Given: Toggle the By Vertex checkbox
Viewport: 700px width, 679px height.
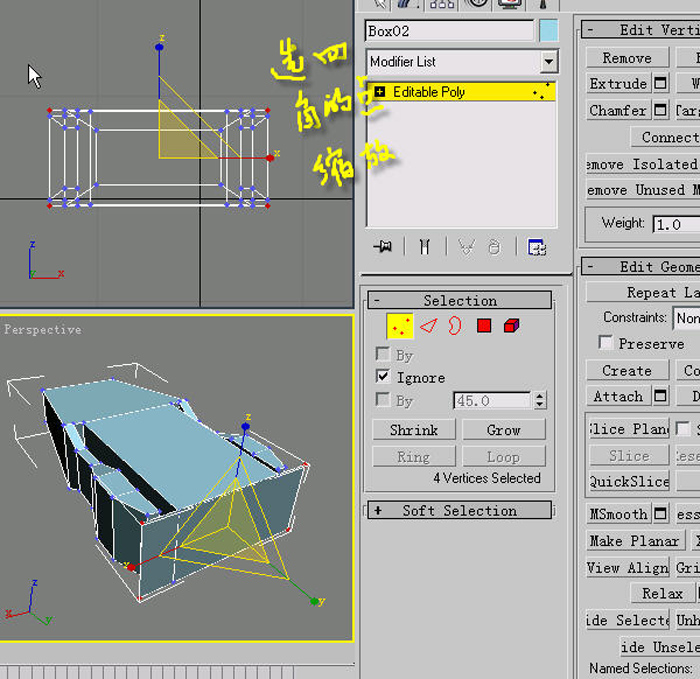Looking at the screenshot, I should click(383, 354).
